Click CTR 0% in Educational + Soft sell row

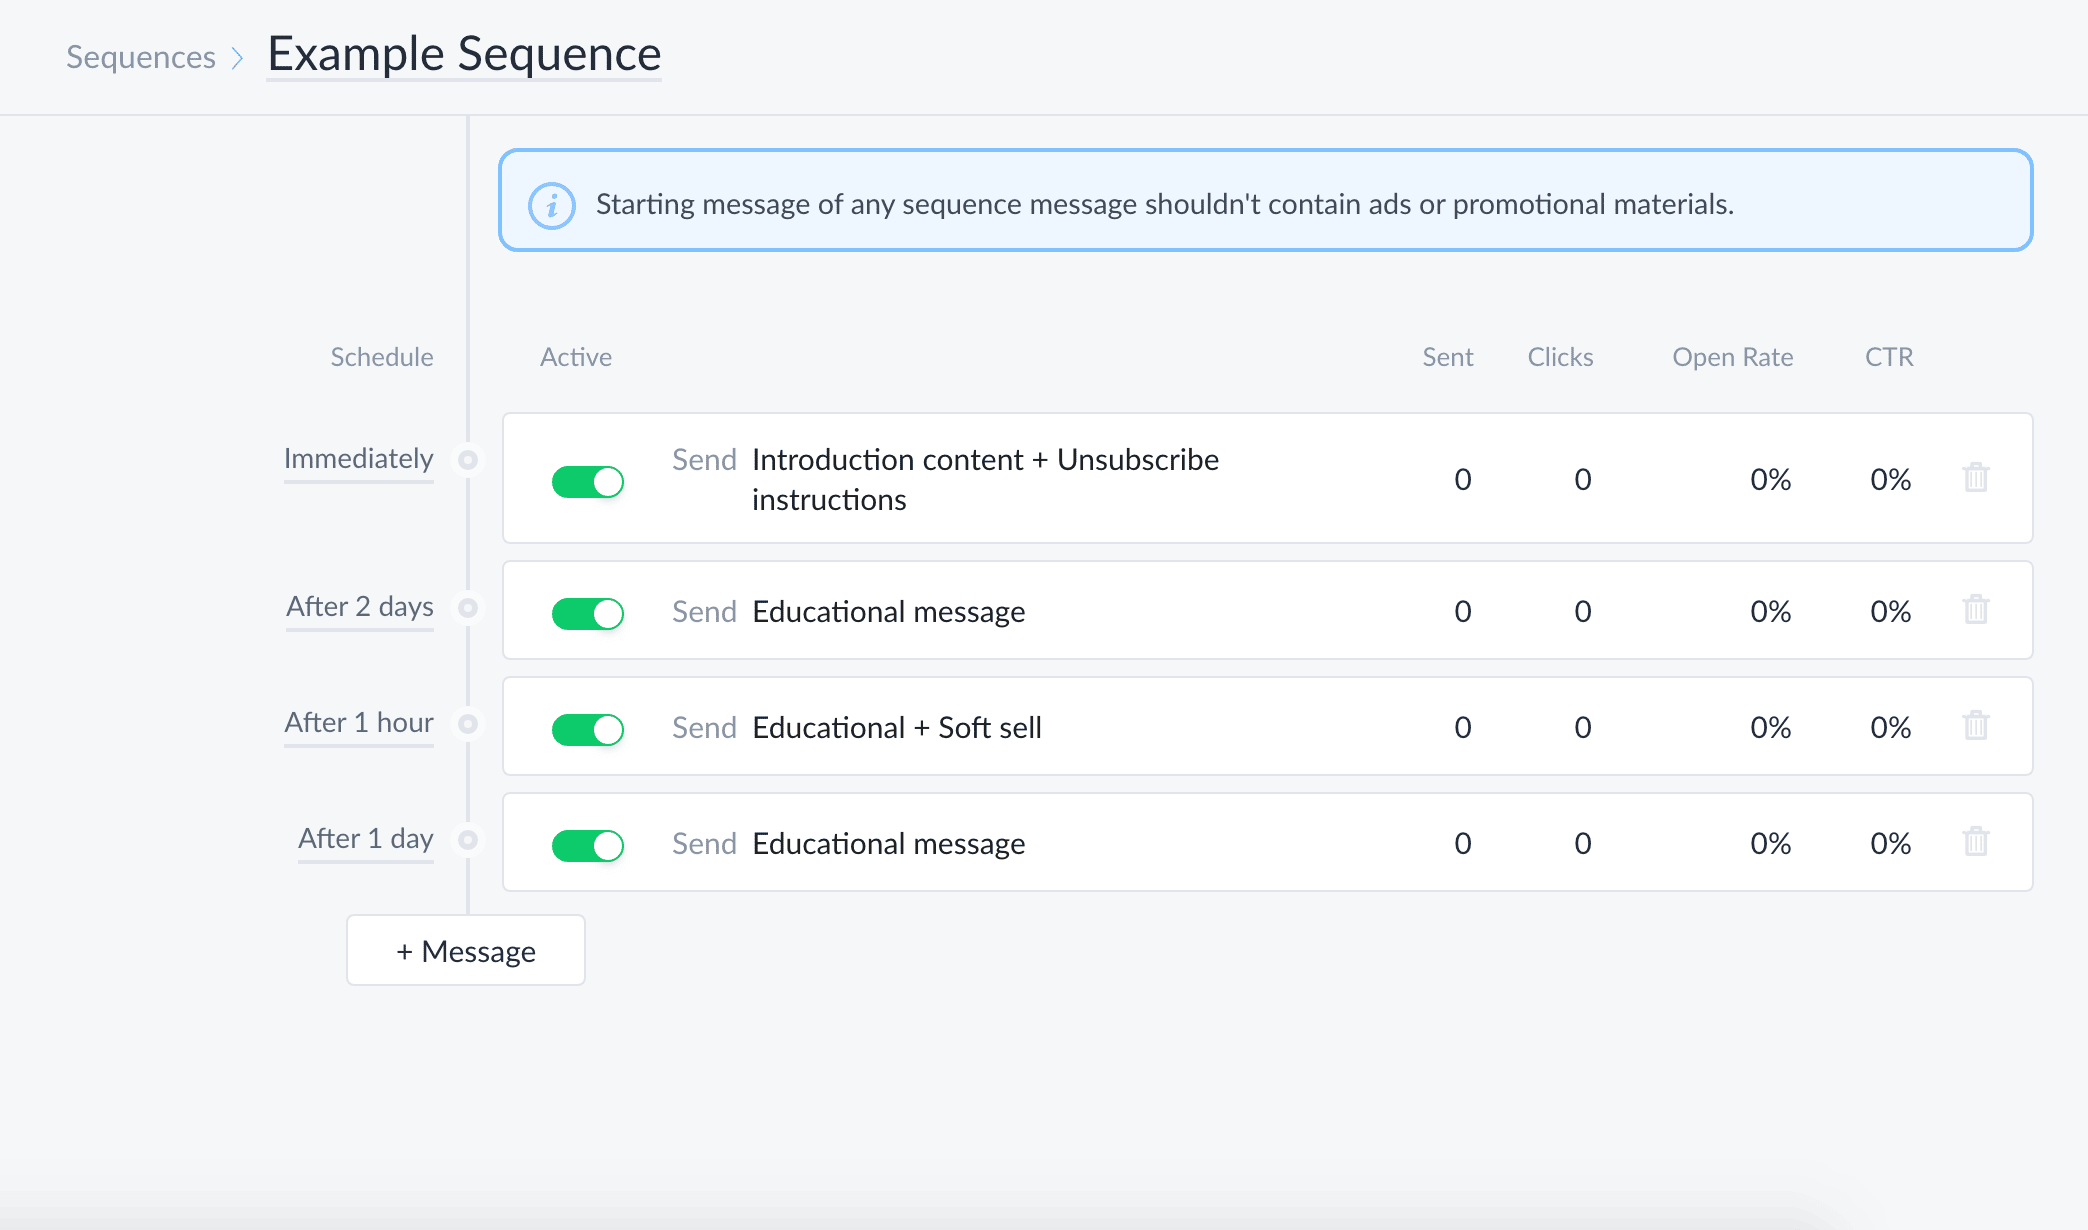[1890, 727]
